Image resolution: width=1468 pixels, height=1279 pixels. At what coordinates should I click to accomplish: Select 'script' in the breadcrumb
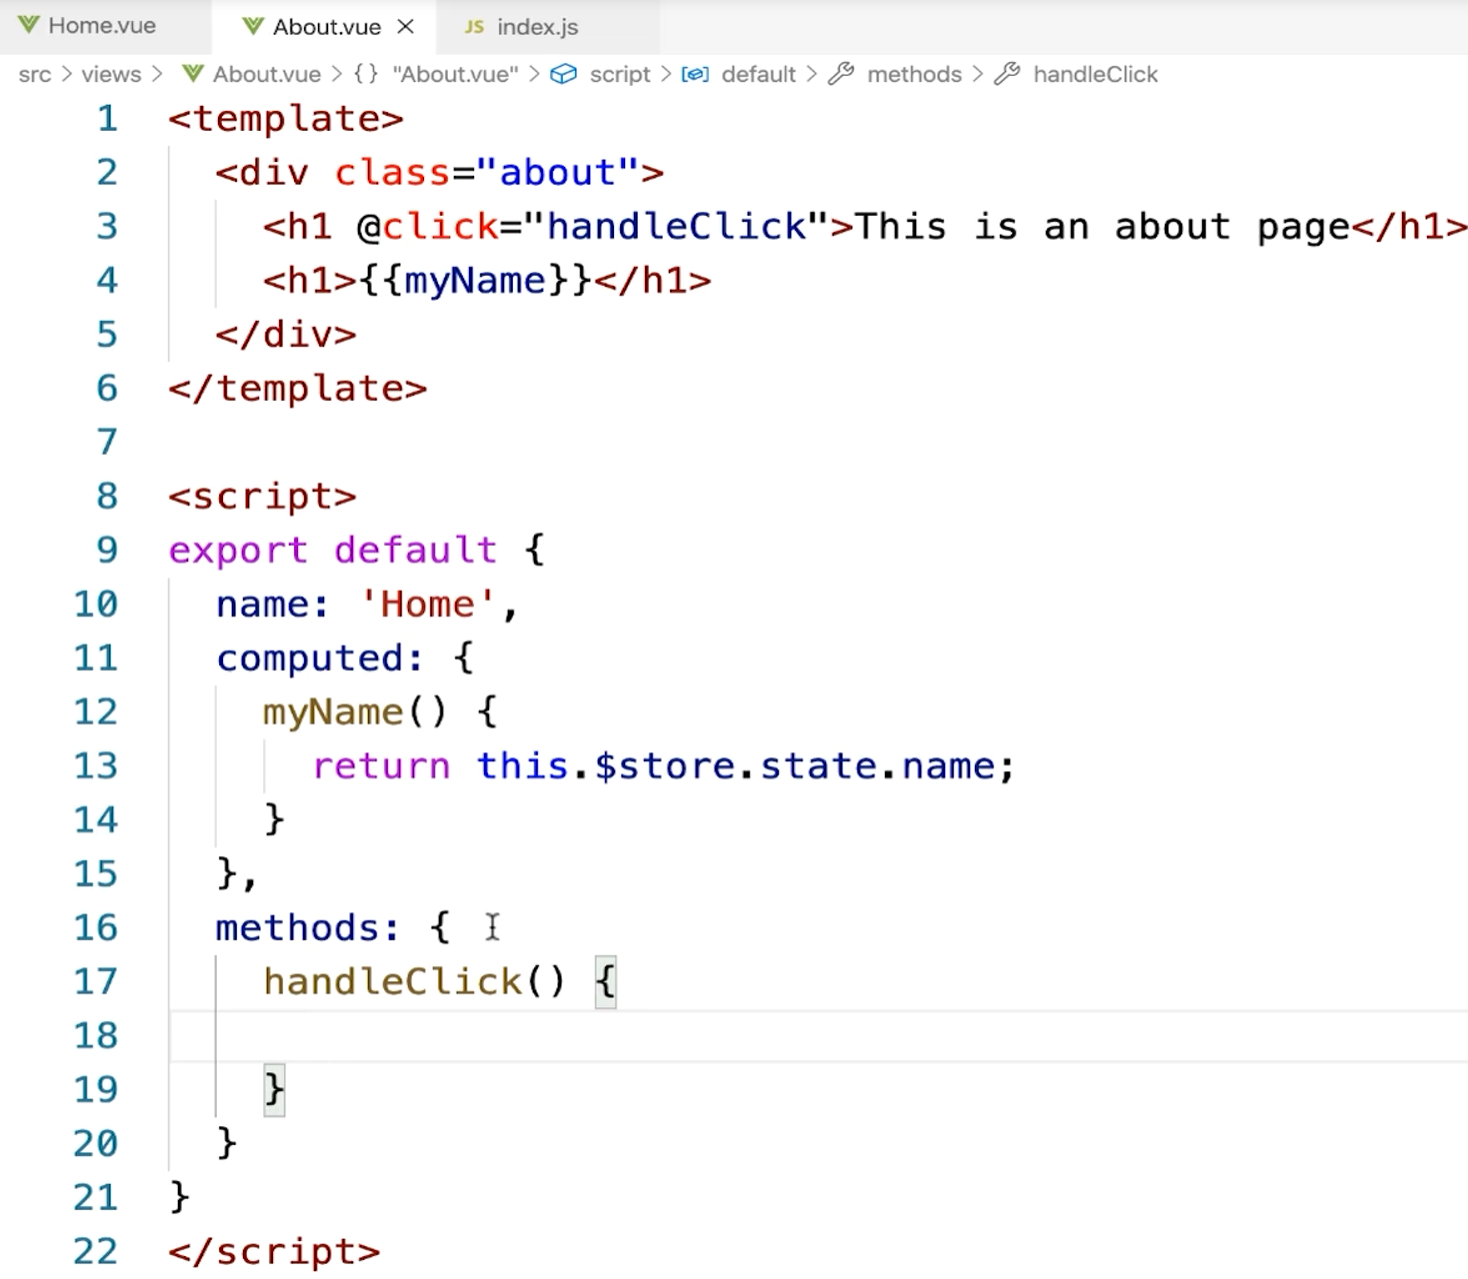click(x=620, y=75)
